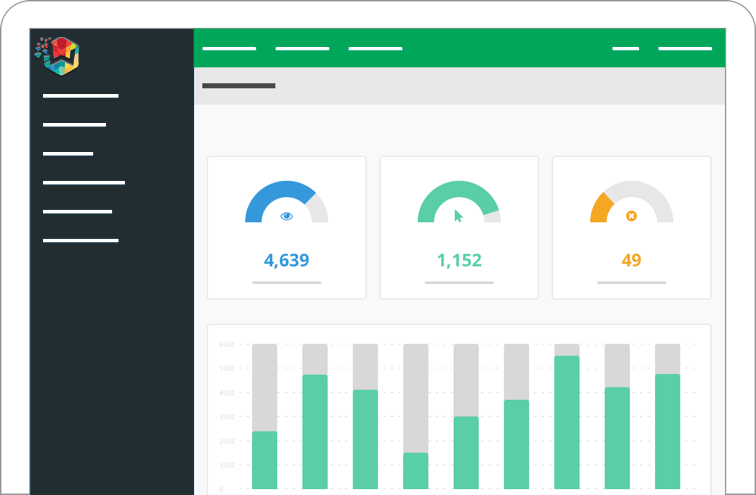Click the orange X icon in the gauge
The height and width of the screenshot is (495, 756).
coord(631,216)
